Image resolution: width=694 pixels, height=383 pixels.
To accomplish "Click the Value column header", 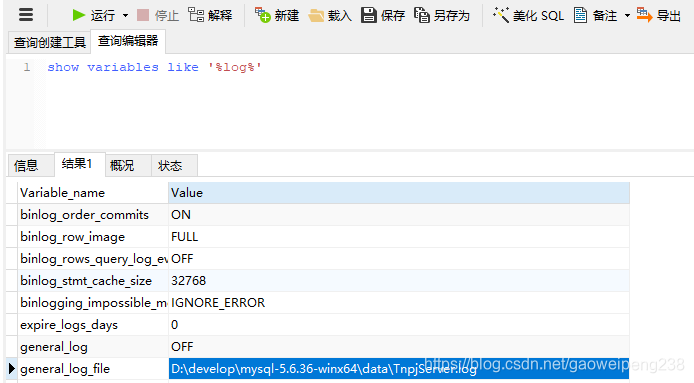I will 399,193.
